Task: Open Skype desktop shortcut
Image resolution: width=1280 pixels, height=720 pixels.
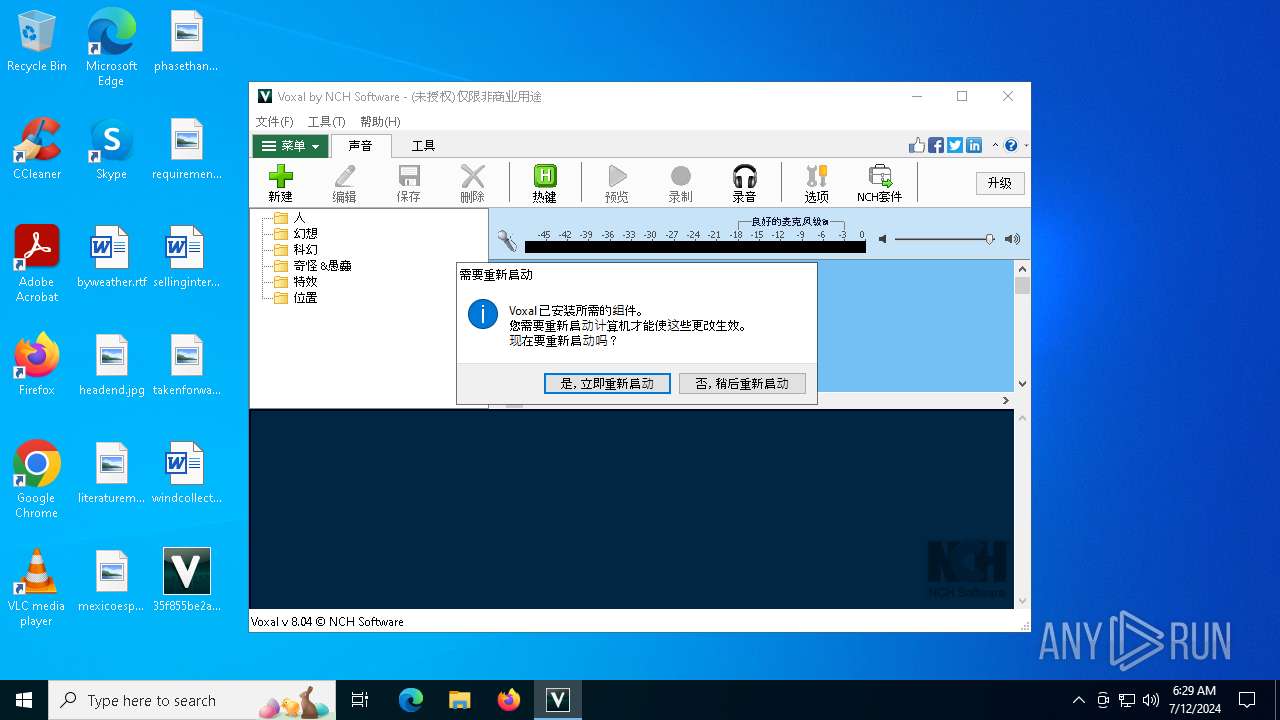Action: pyautogui.click(x=111, y=150)
